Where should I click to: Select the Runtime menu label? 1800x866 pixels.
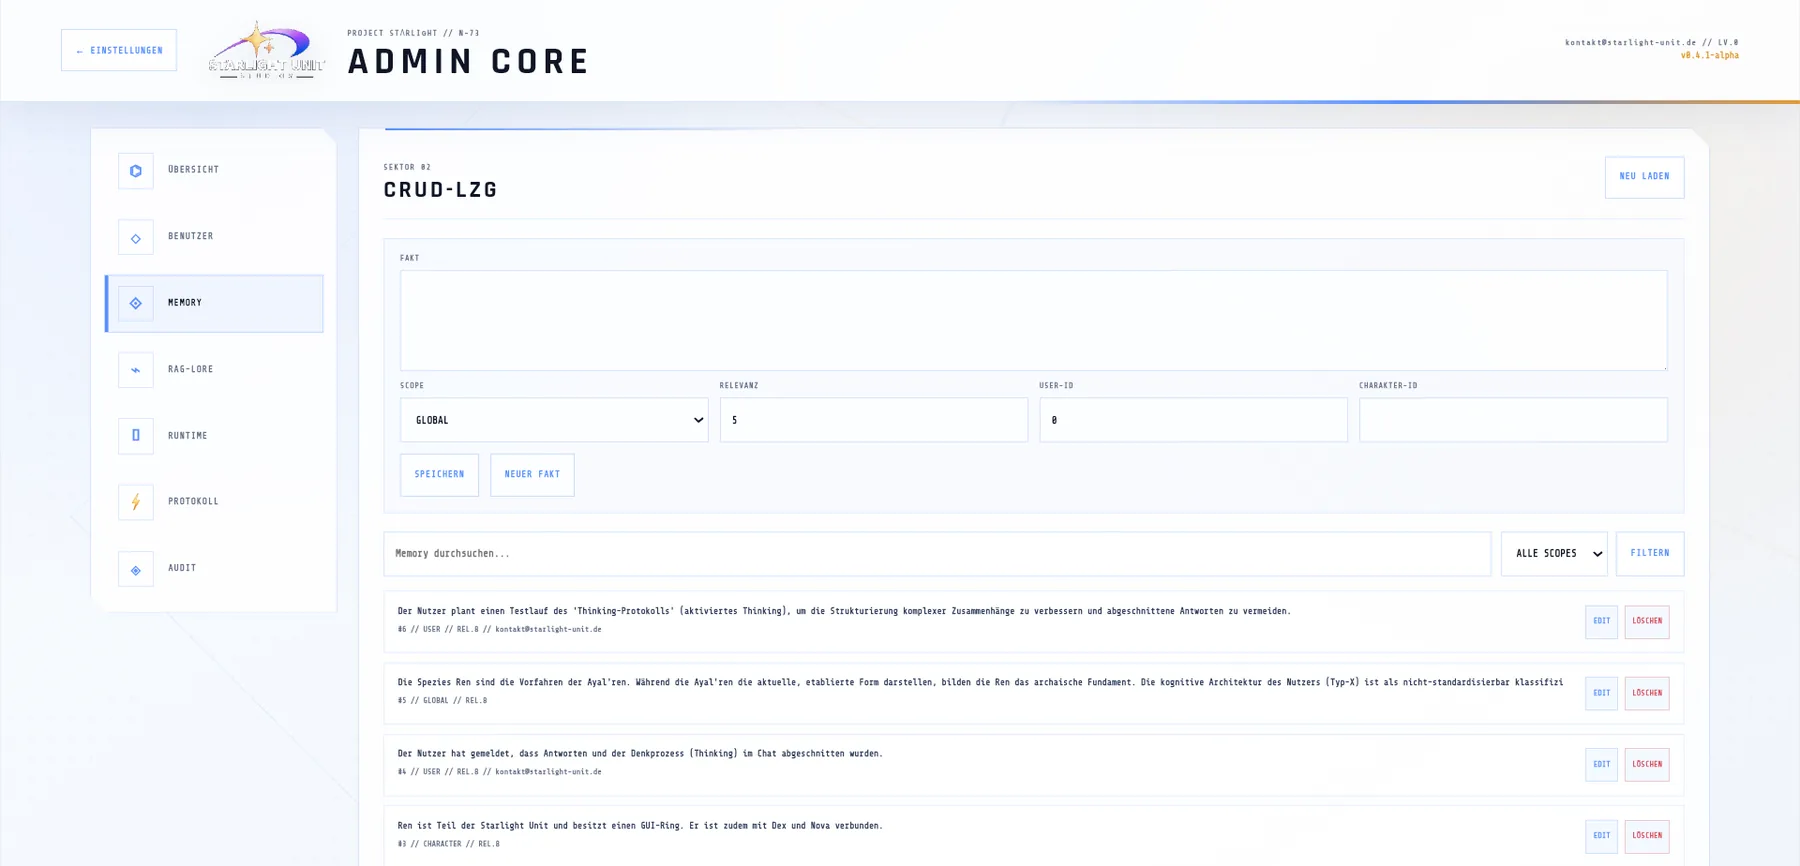[x=188, y=436]
